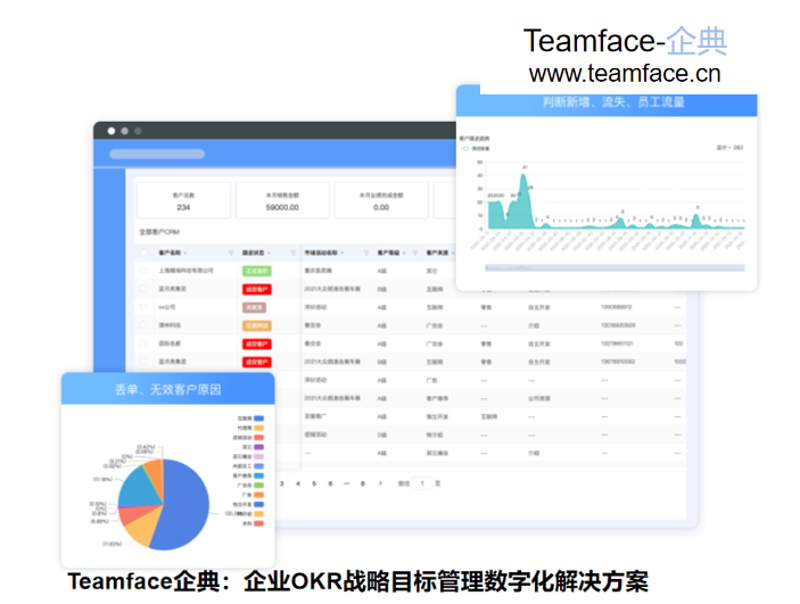Sort by the 客户名称 column arrow

185,253
